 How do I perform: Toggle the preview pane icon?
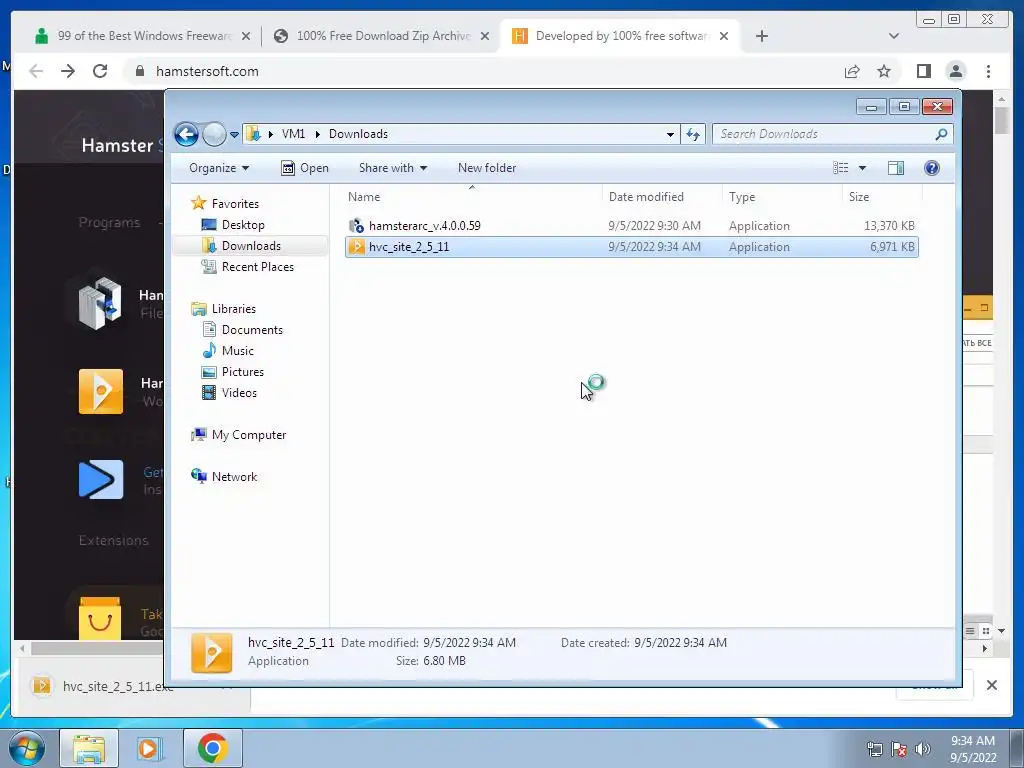896,168
